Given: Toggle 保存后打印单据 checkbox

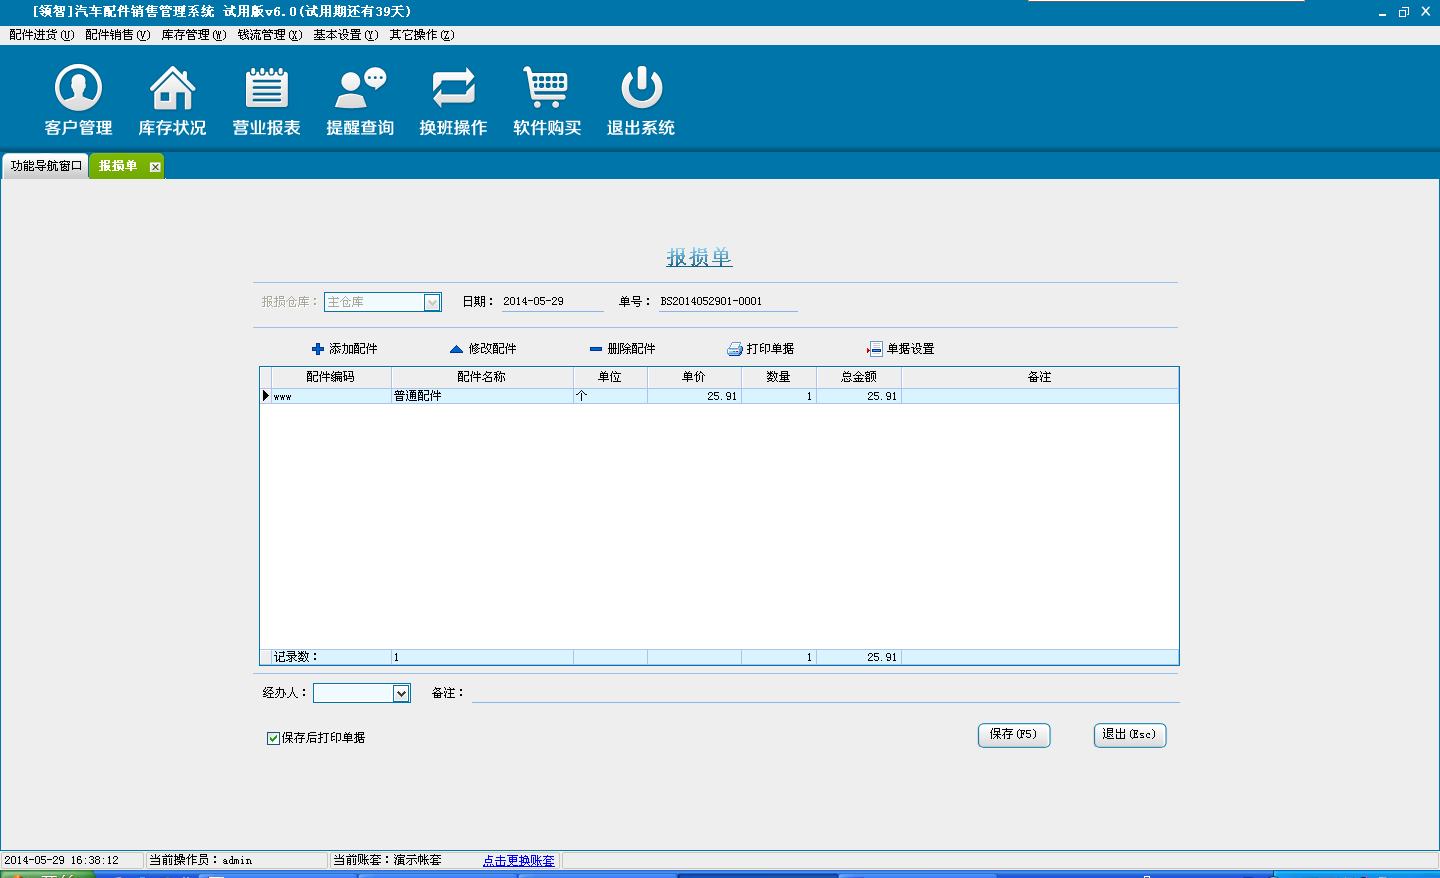Looking at the screenshot, I should (273, 738).
